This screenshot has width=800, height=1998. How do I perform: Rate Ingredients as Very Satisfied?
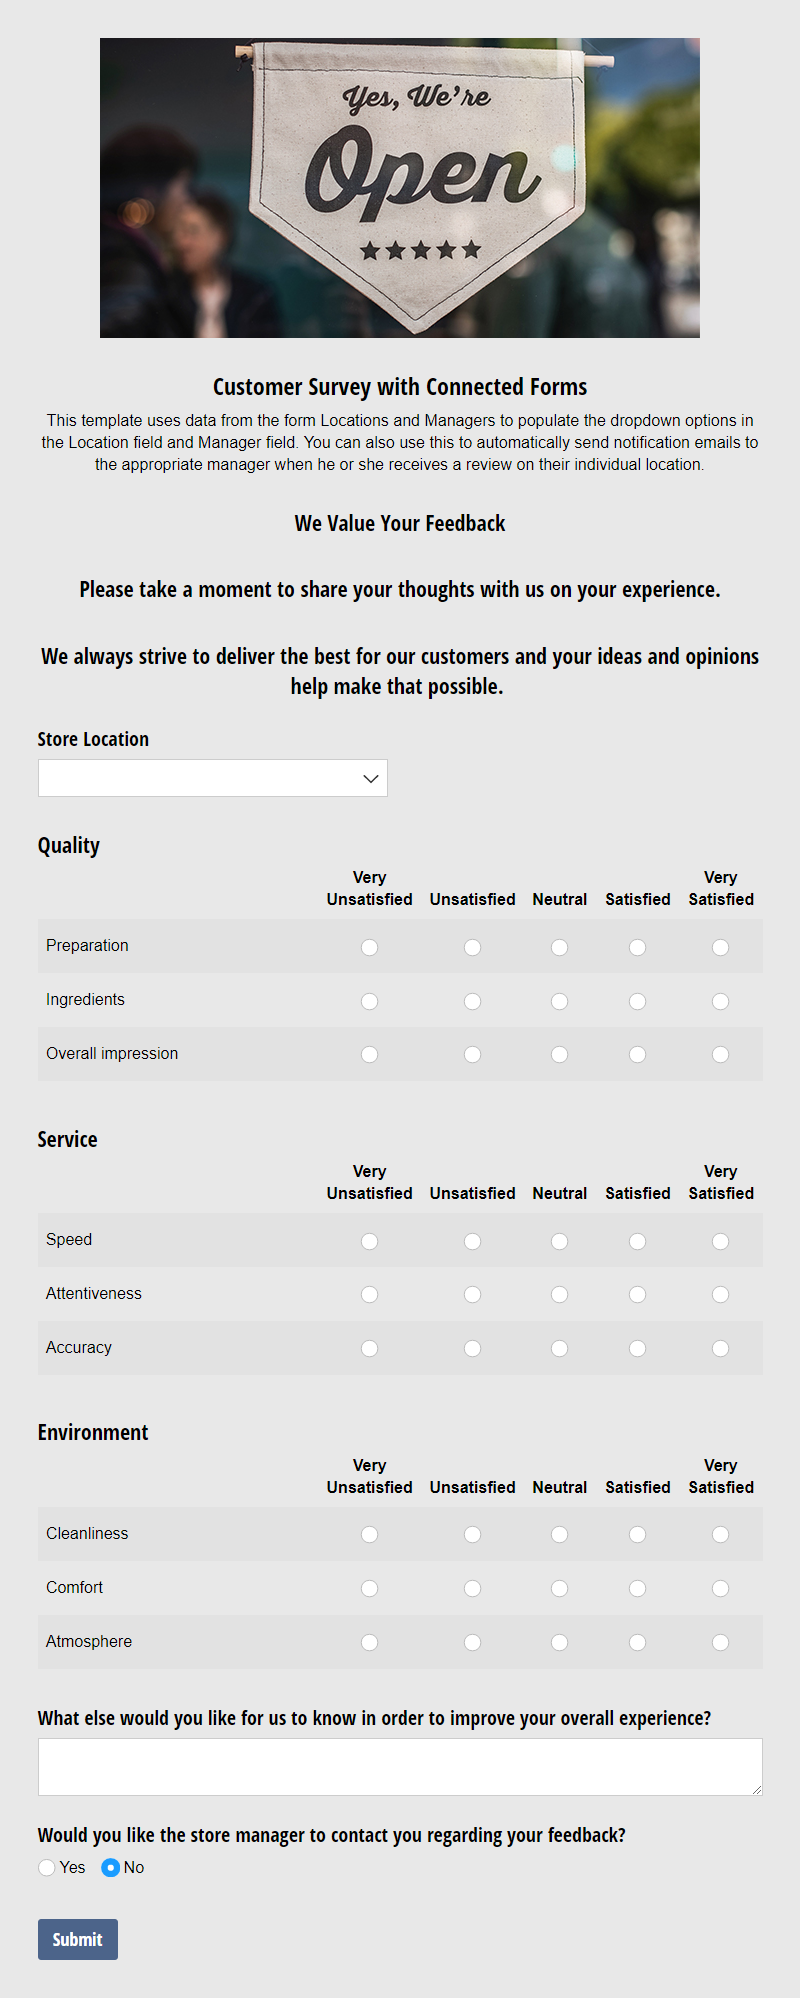pos(720,1000)
